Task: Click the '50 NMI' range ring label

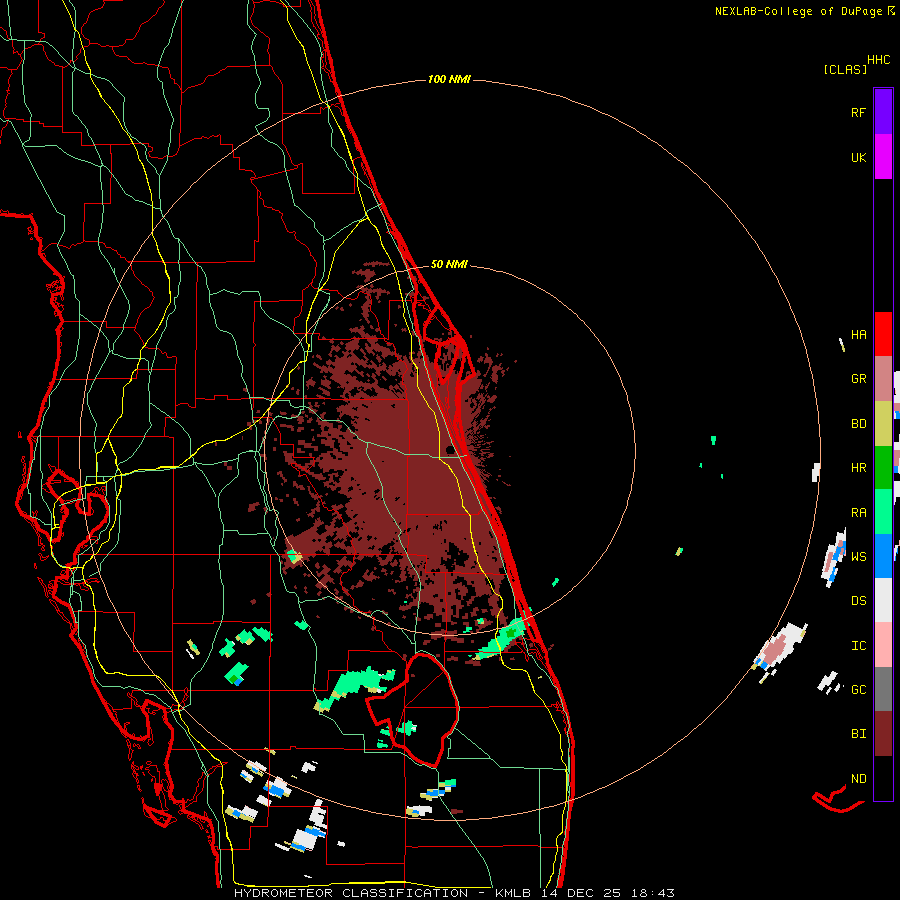Action: (449, 264)
